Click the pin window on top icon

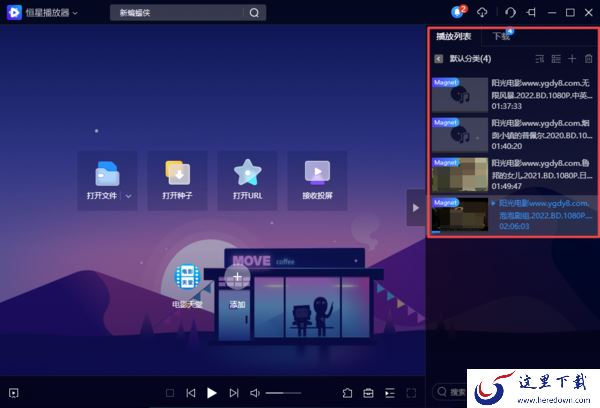(531, 13)
